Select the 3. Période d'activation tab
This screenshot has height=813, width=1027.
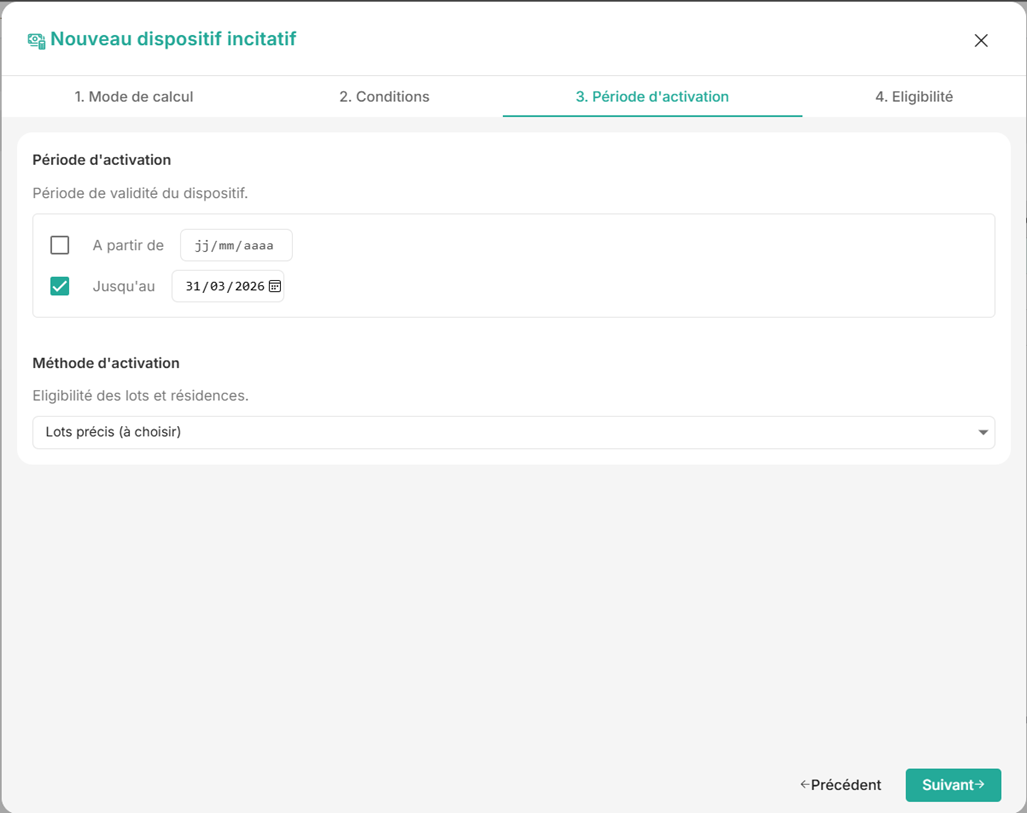652,97
